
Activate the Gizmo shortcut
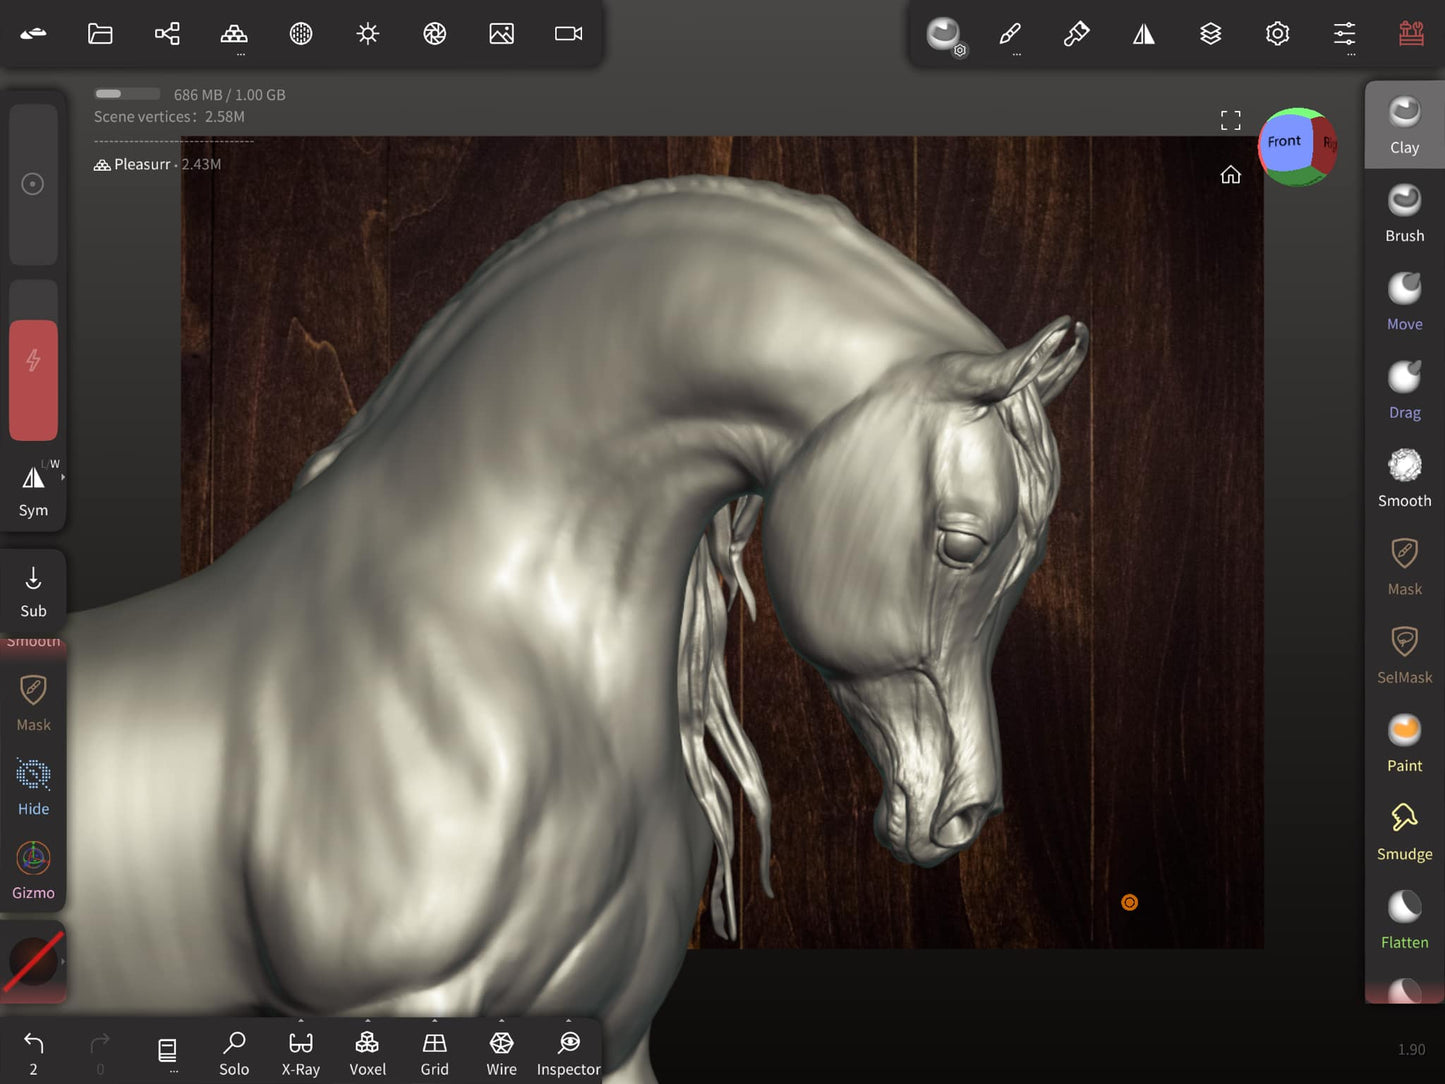[33, 870]
